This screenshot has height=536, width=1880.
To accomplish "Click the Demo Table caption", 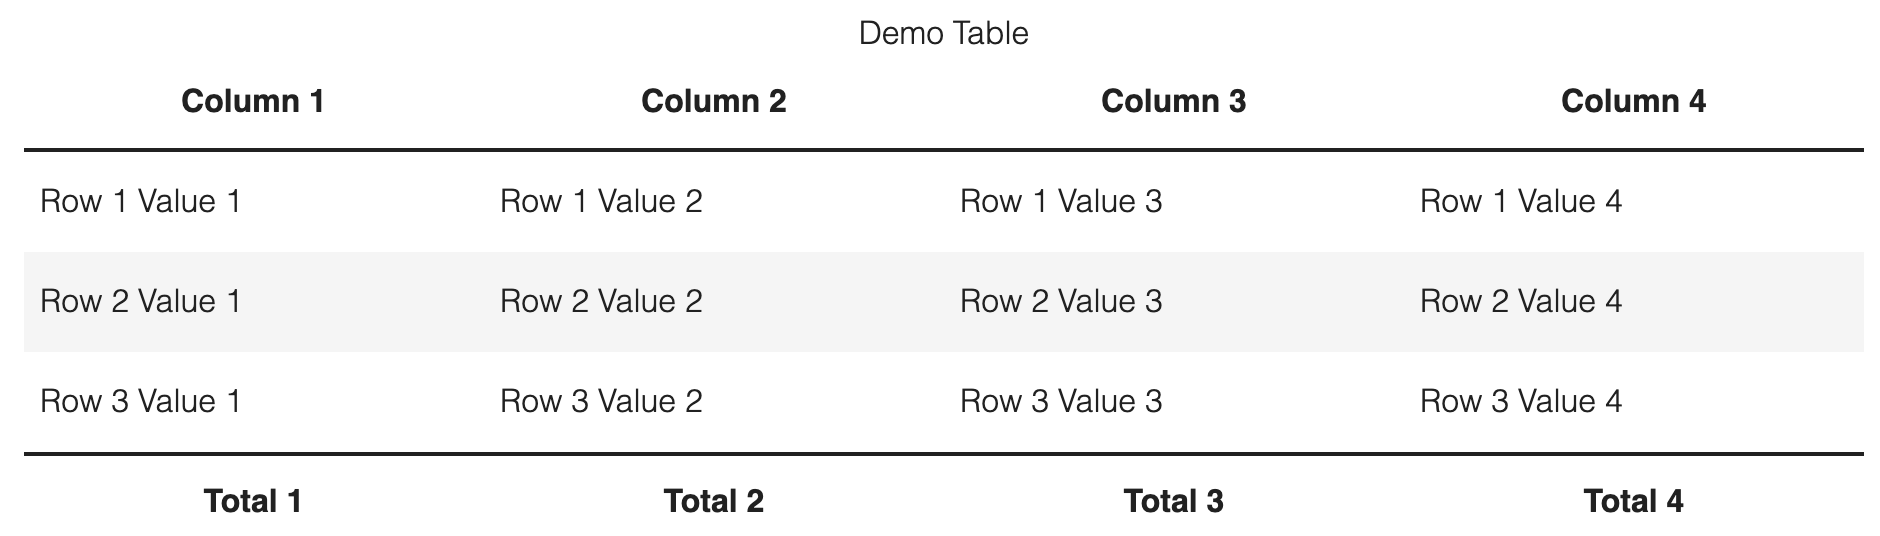I will 943,33.
